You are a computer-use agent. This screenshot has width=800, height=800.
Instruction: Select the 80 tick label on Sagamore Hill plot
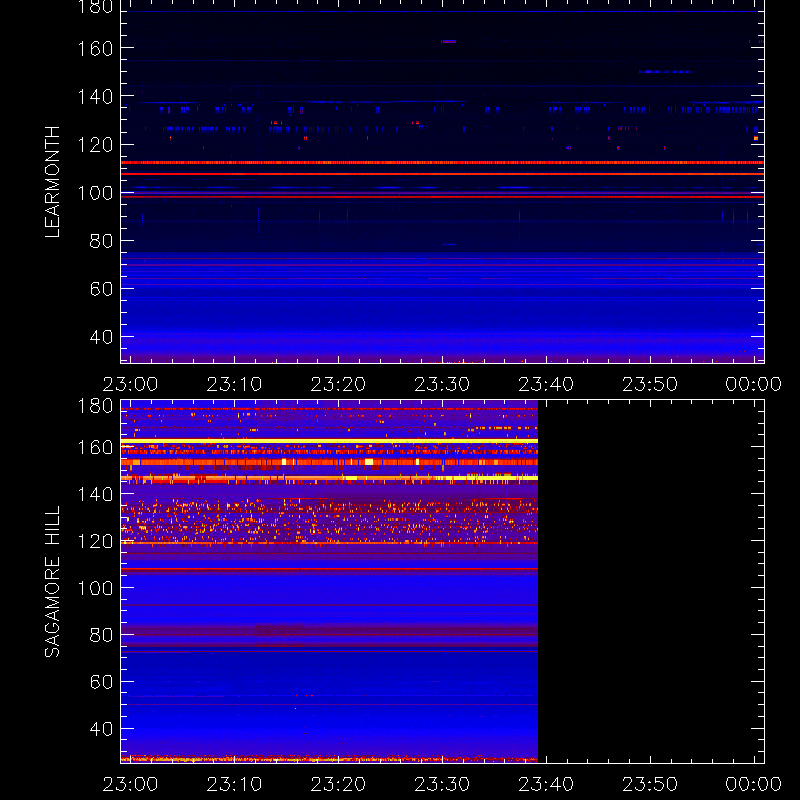coord(101,635)
